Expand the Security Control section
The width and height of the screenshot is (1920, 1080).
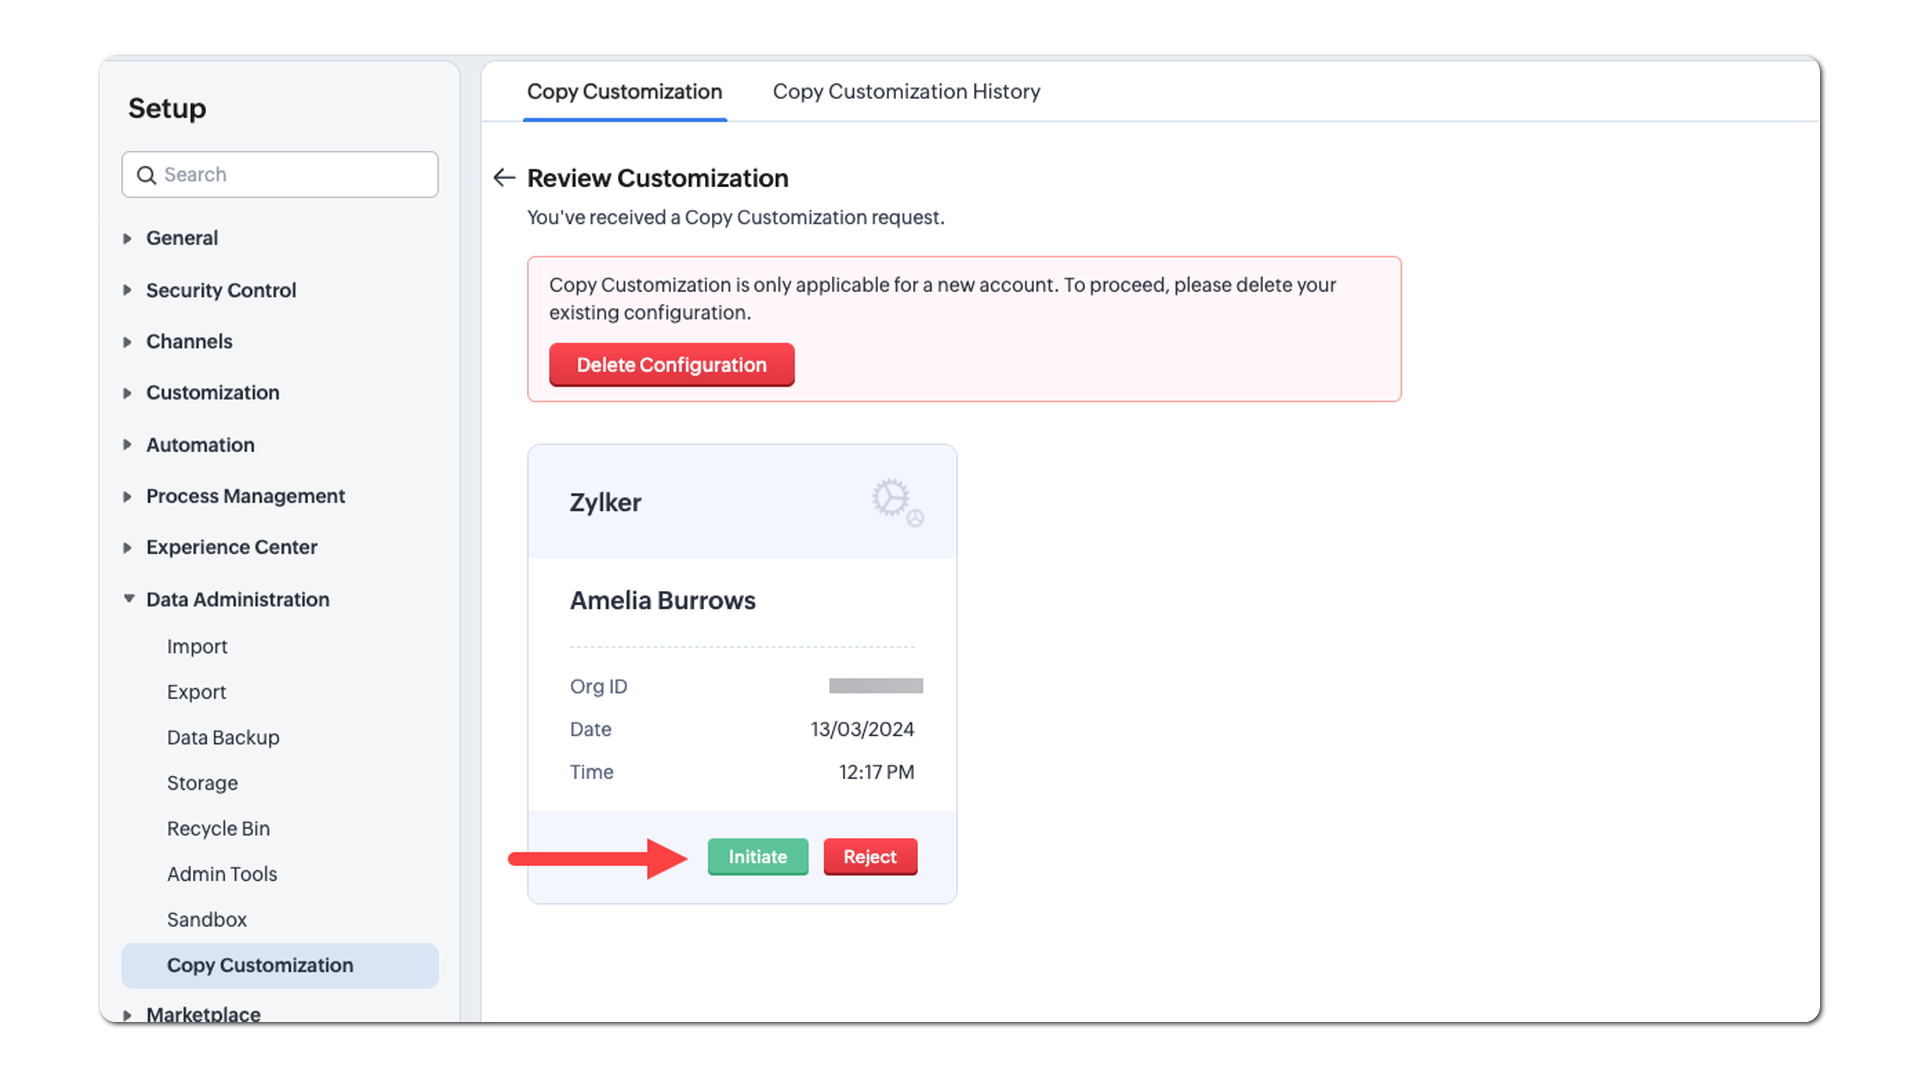(128, 290)
